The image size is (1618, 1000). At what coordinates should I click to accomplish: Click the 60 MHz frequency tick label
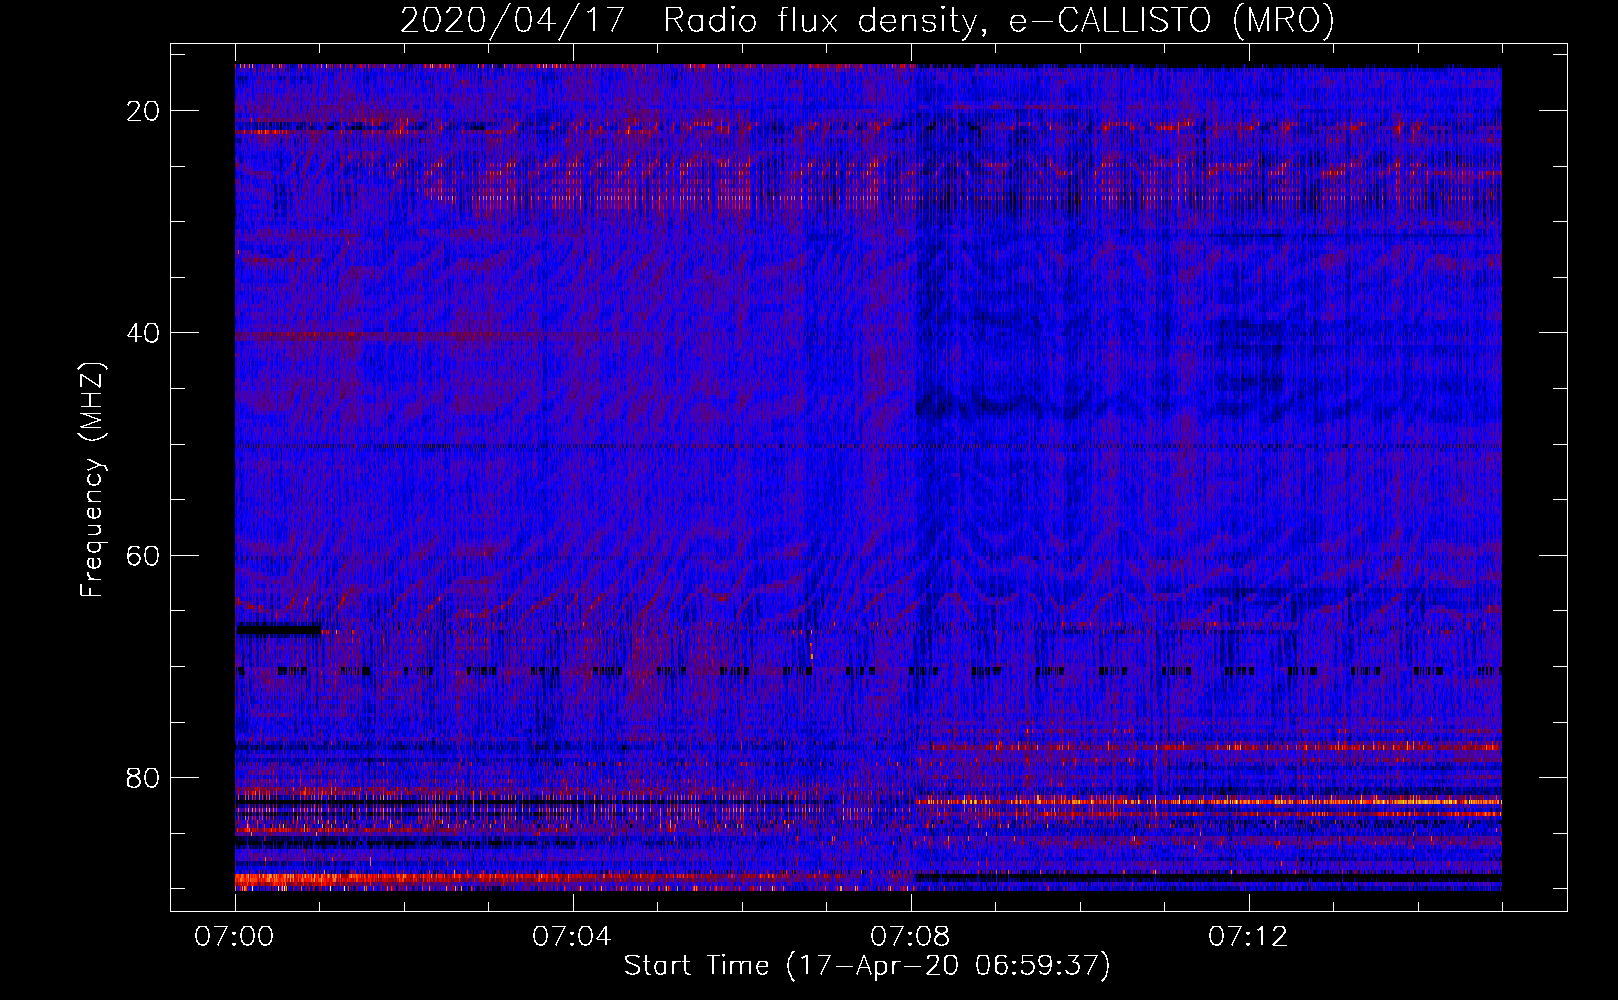click(143, 555)
